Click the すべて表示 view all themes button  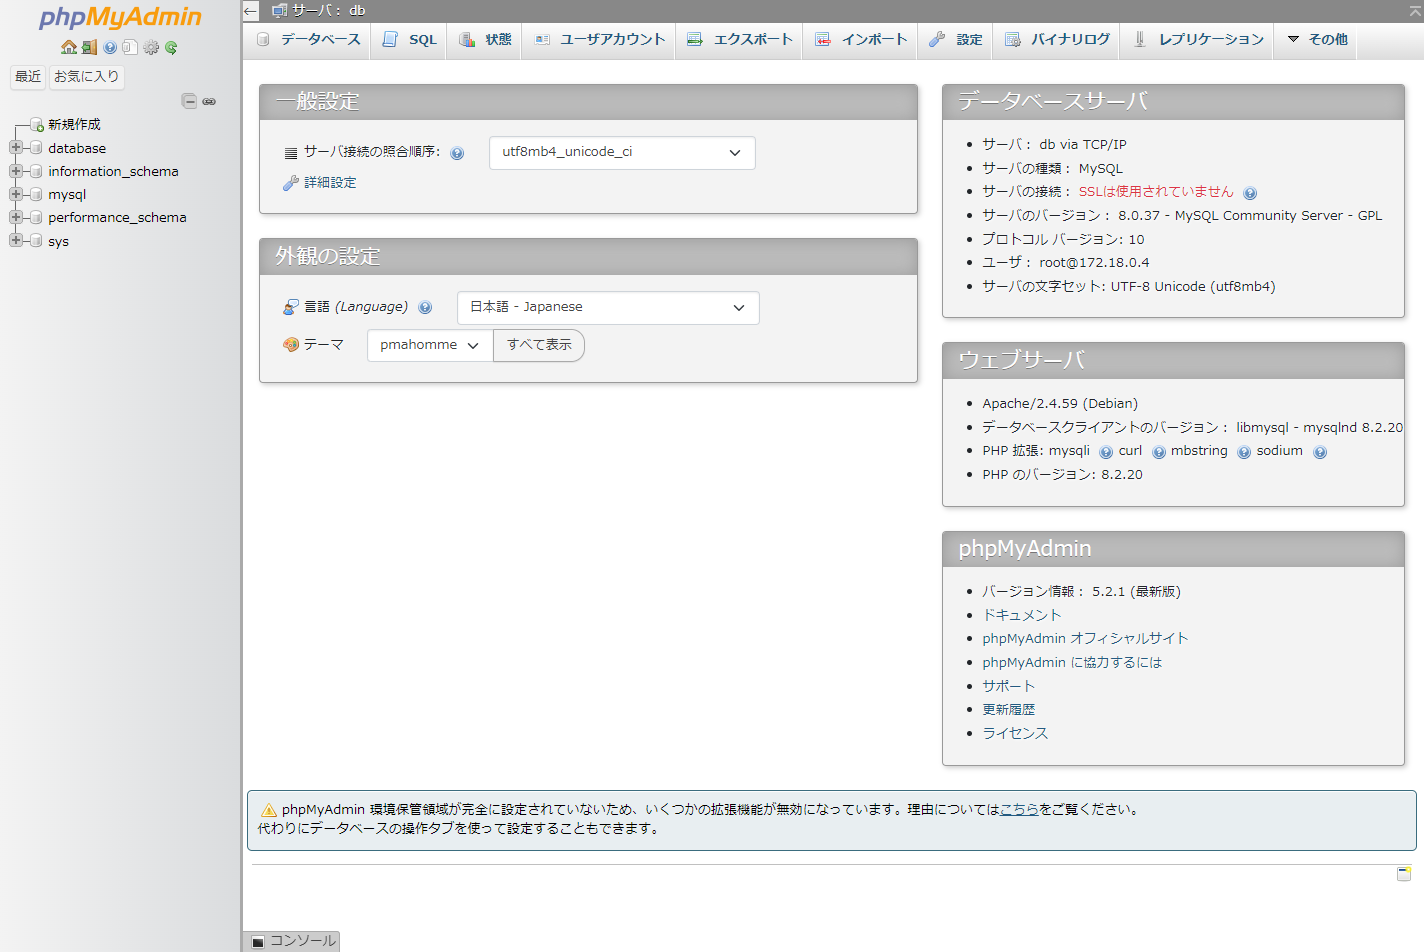(539, 345)
